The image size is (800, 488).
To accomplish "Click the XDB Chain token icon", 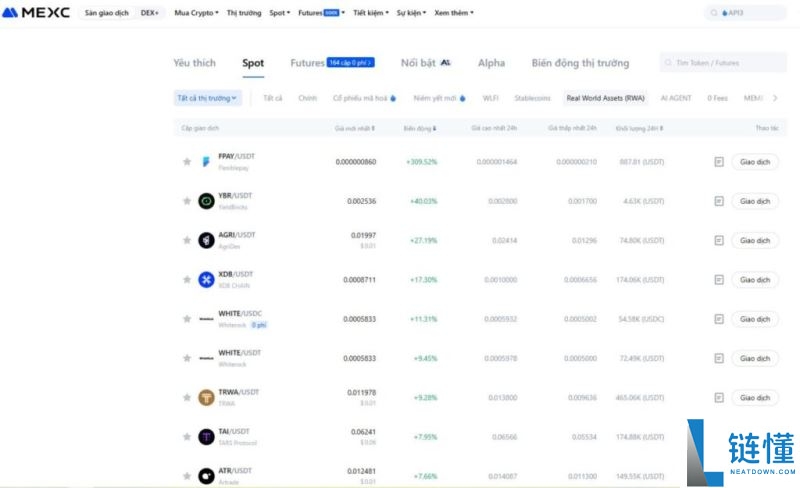I will [x=206, y=279].
